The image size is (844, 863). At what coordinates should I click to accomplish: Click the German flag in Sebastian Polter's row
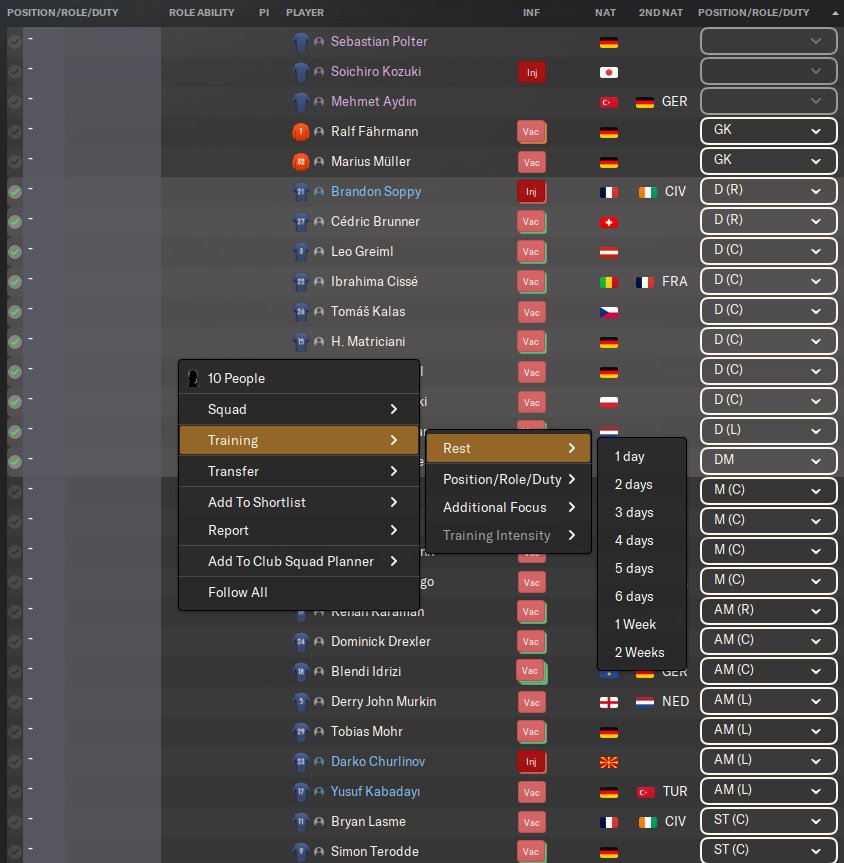coord(608,42)
